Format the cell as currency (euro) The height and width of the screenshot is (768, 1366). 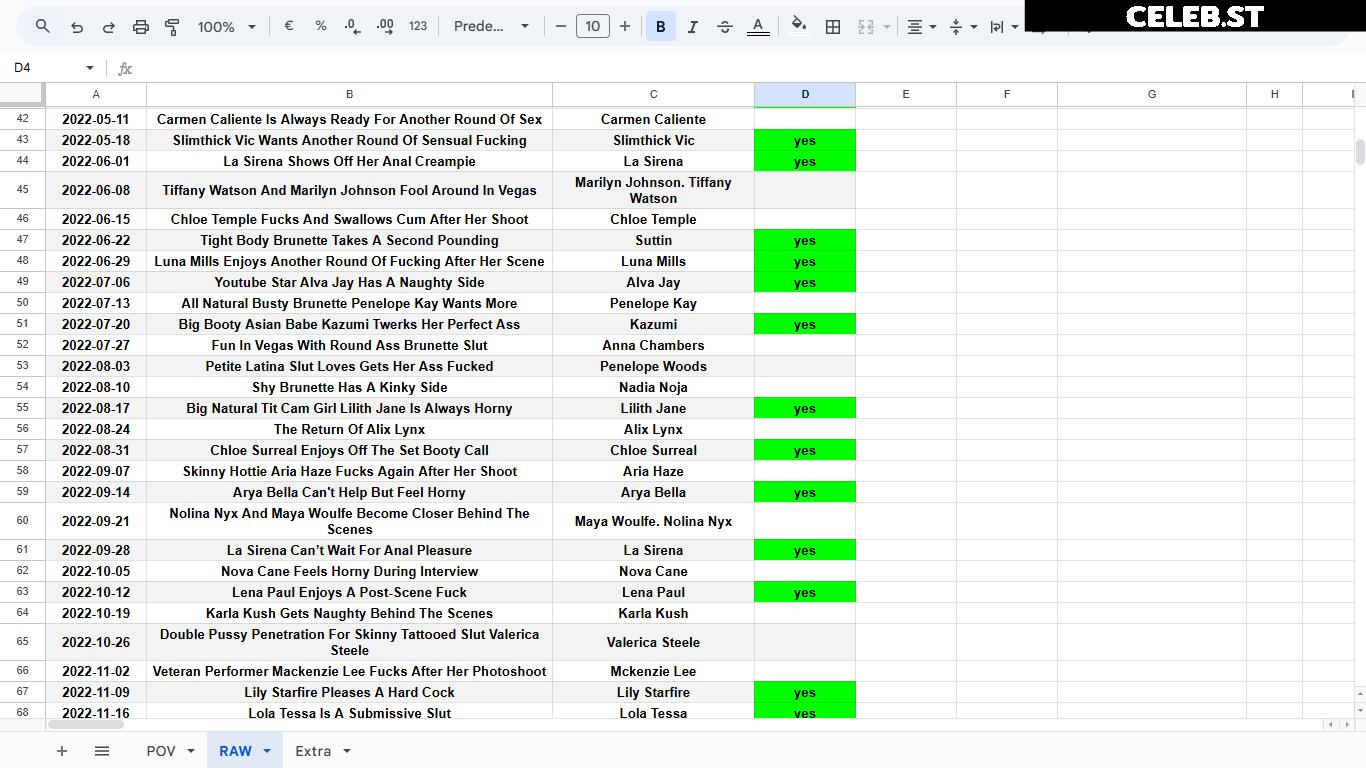289,26
